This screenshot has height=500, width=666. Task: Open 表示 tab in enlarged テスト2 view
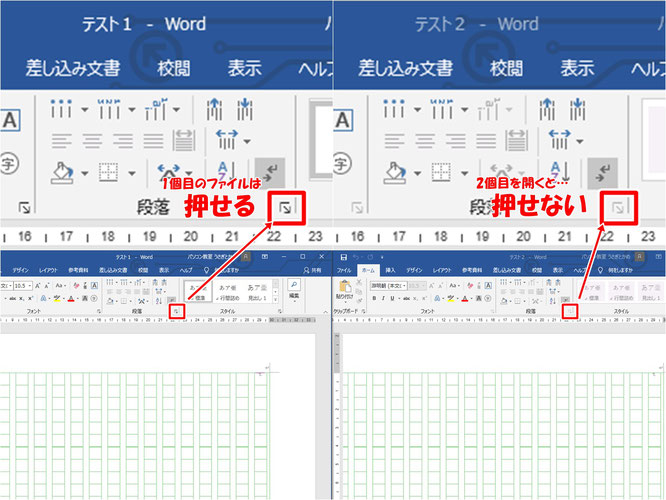click(577, 68)
